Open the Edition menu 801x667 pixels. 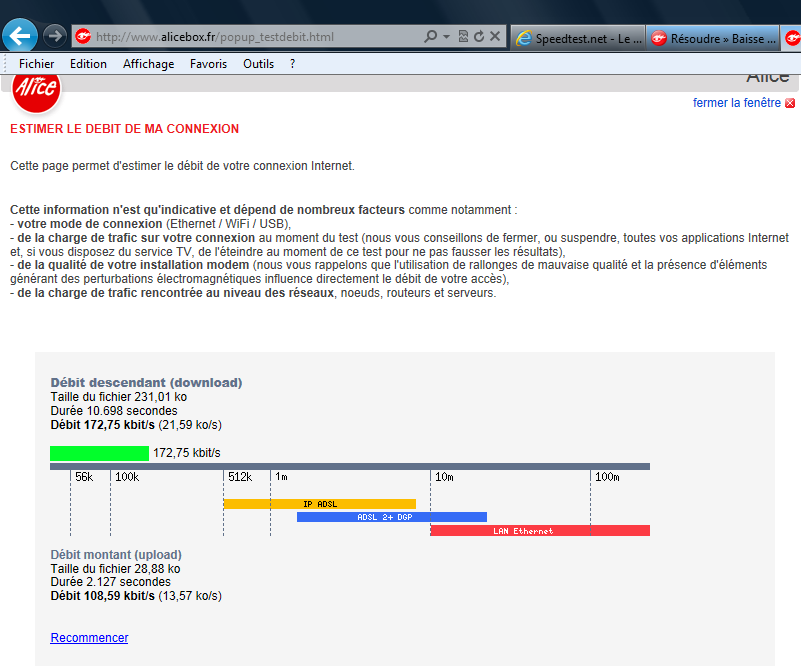pyautogui.click(x=88, y=64)
